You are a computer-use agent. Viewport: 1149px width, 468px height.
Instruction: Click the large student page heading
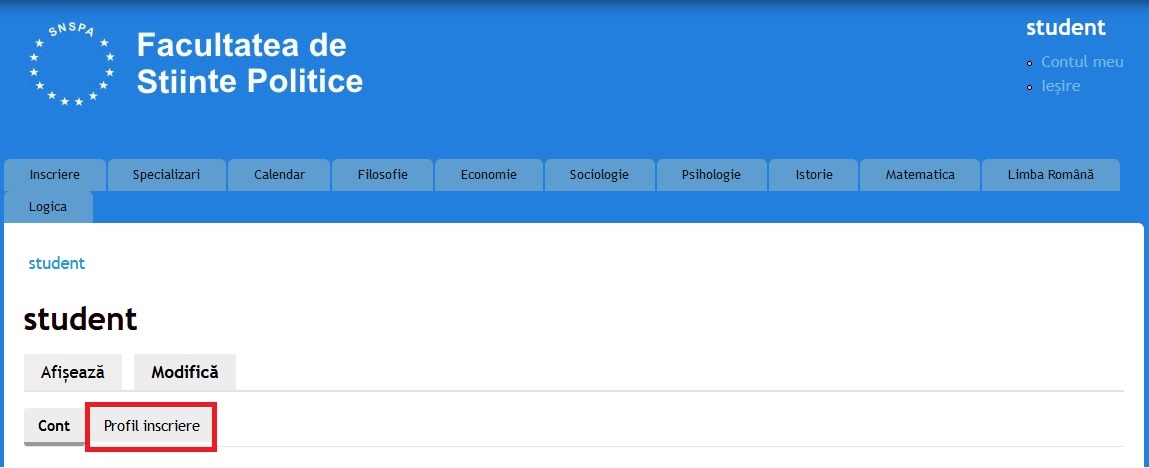[x=81, y=319]
